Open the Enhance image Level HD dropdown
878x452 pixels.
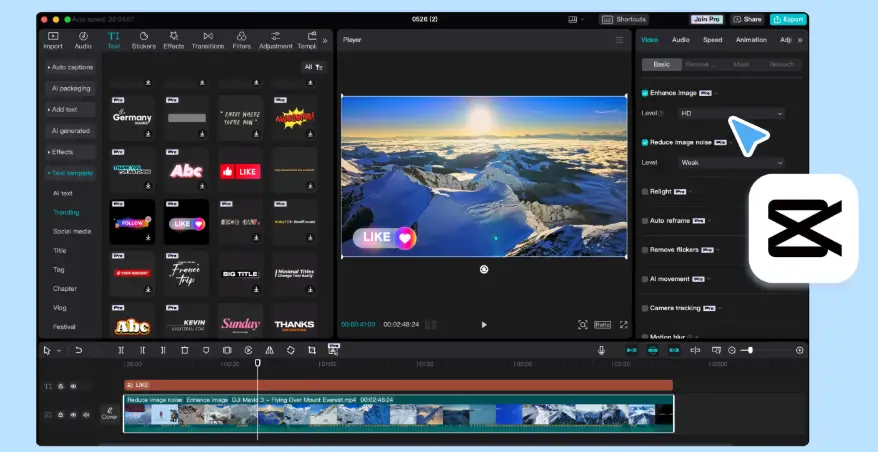731,113
